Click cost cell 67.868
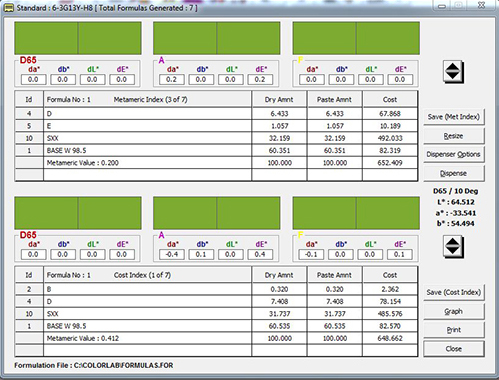 point(390,114)
